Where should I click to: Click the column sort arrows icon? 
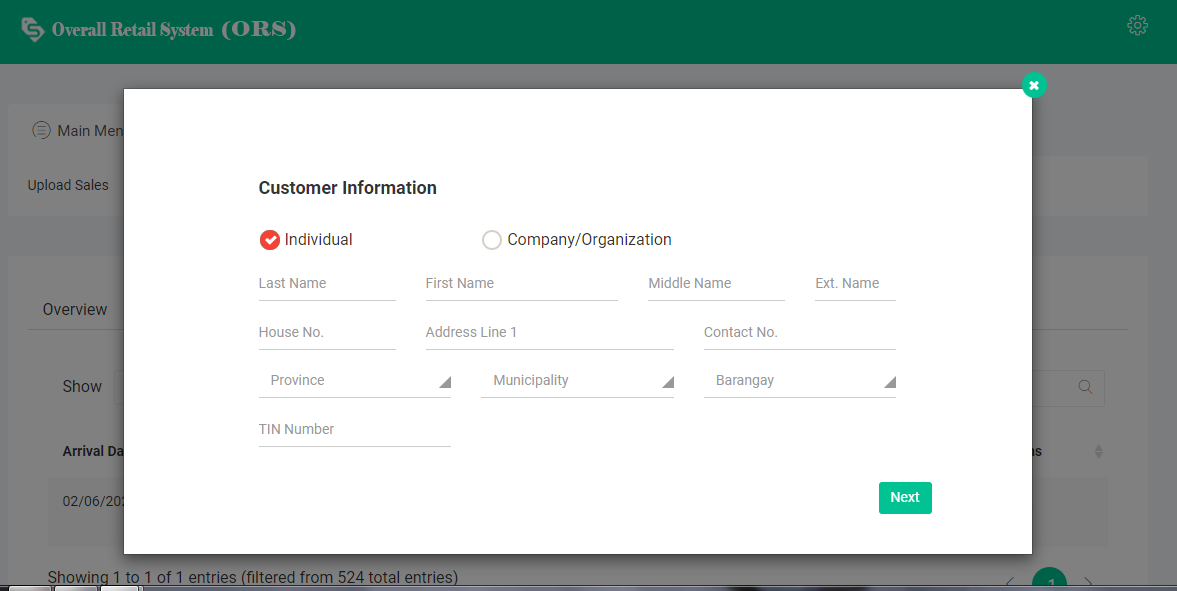pyautogui.click(x=1098, y=451)
